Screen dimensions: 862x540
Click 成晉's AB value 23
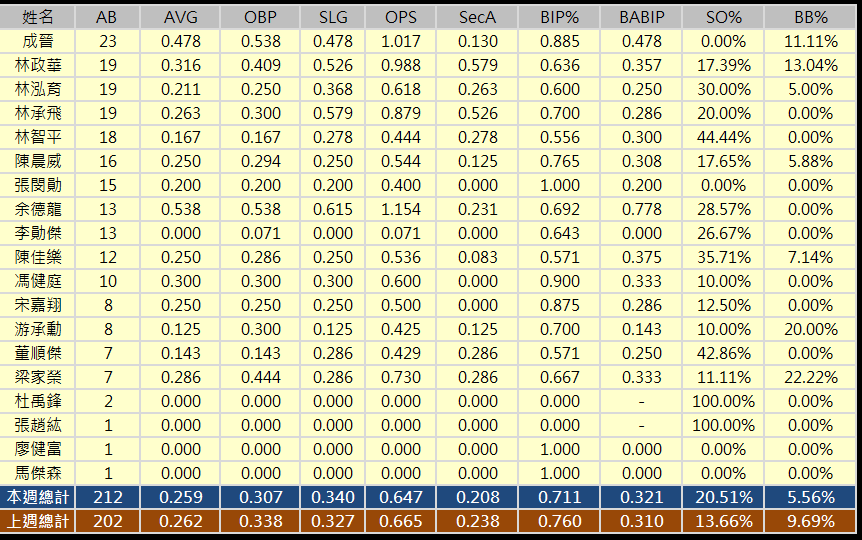click(x=108, y=41)
